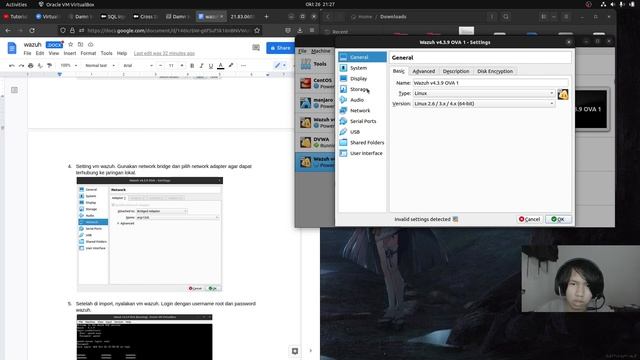Bookmark the page with star icon

[257, 30]
